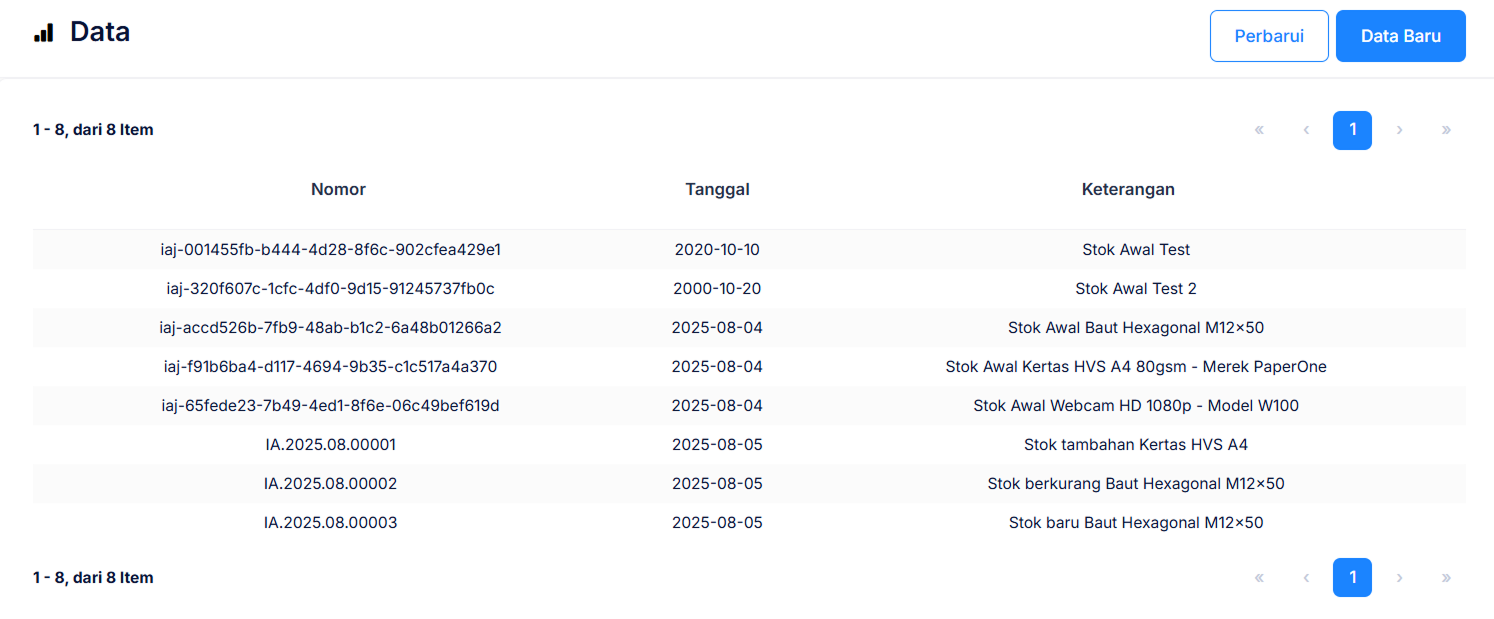1494x619 pixels.
Task: Jump to last page in top pagination
Action: [1446, 130]
